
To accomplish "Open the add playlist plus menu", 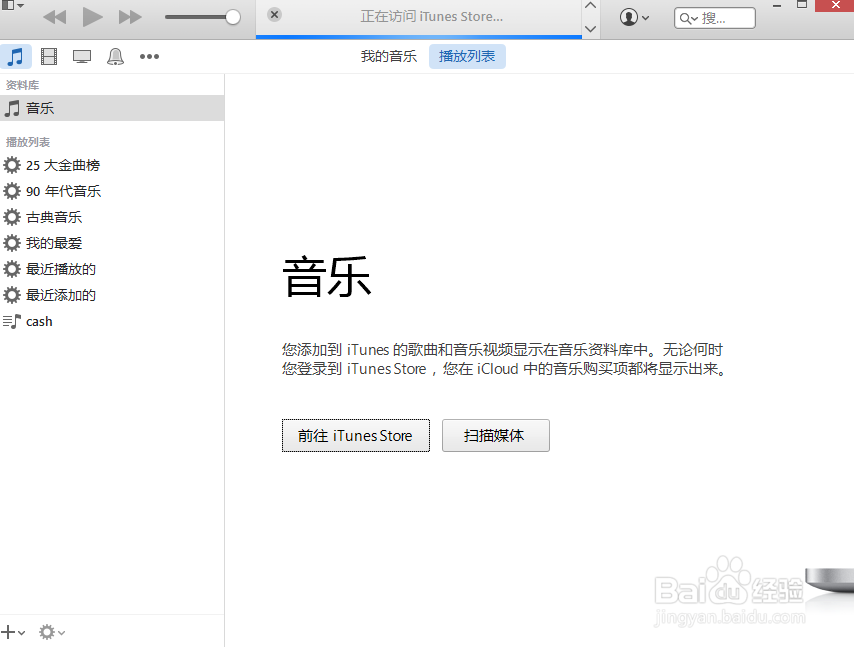I will pos(13,632).
